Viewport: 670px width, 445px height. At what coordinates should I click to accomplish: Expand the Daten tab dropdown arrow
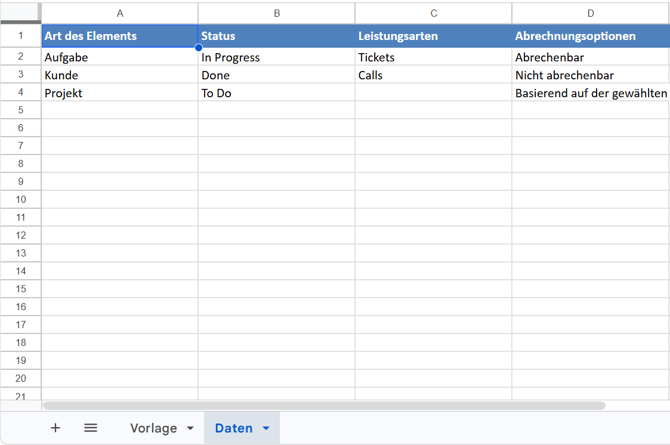click(x=266, y=429)
